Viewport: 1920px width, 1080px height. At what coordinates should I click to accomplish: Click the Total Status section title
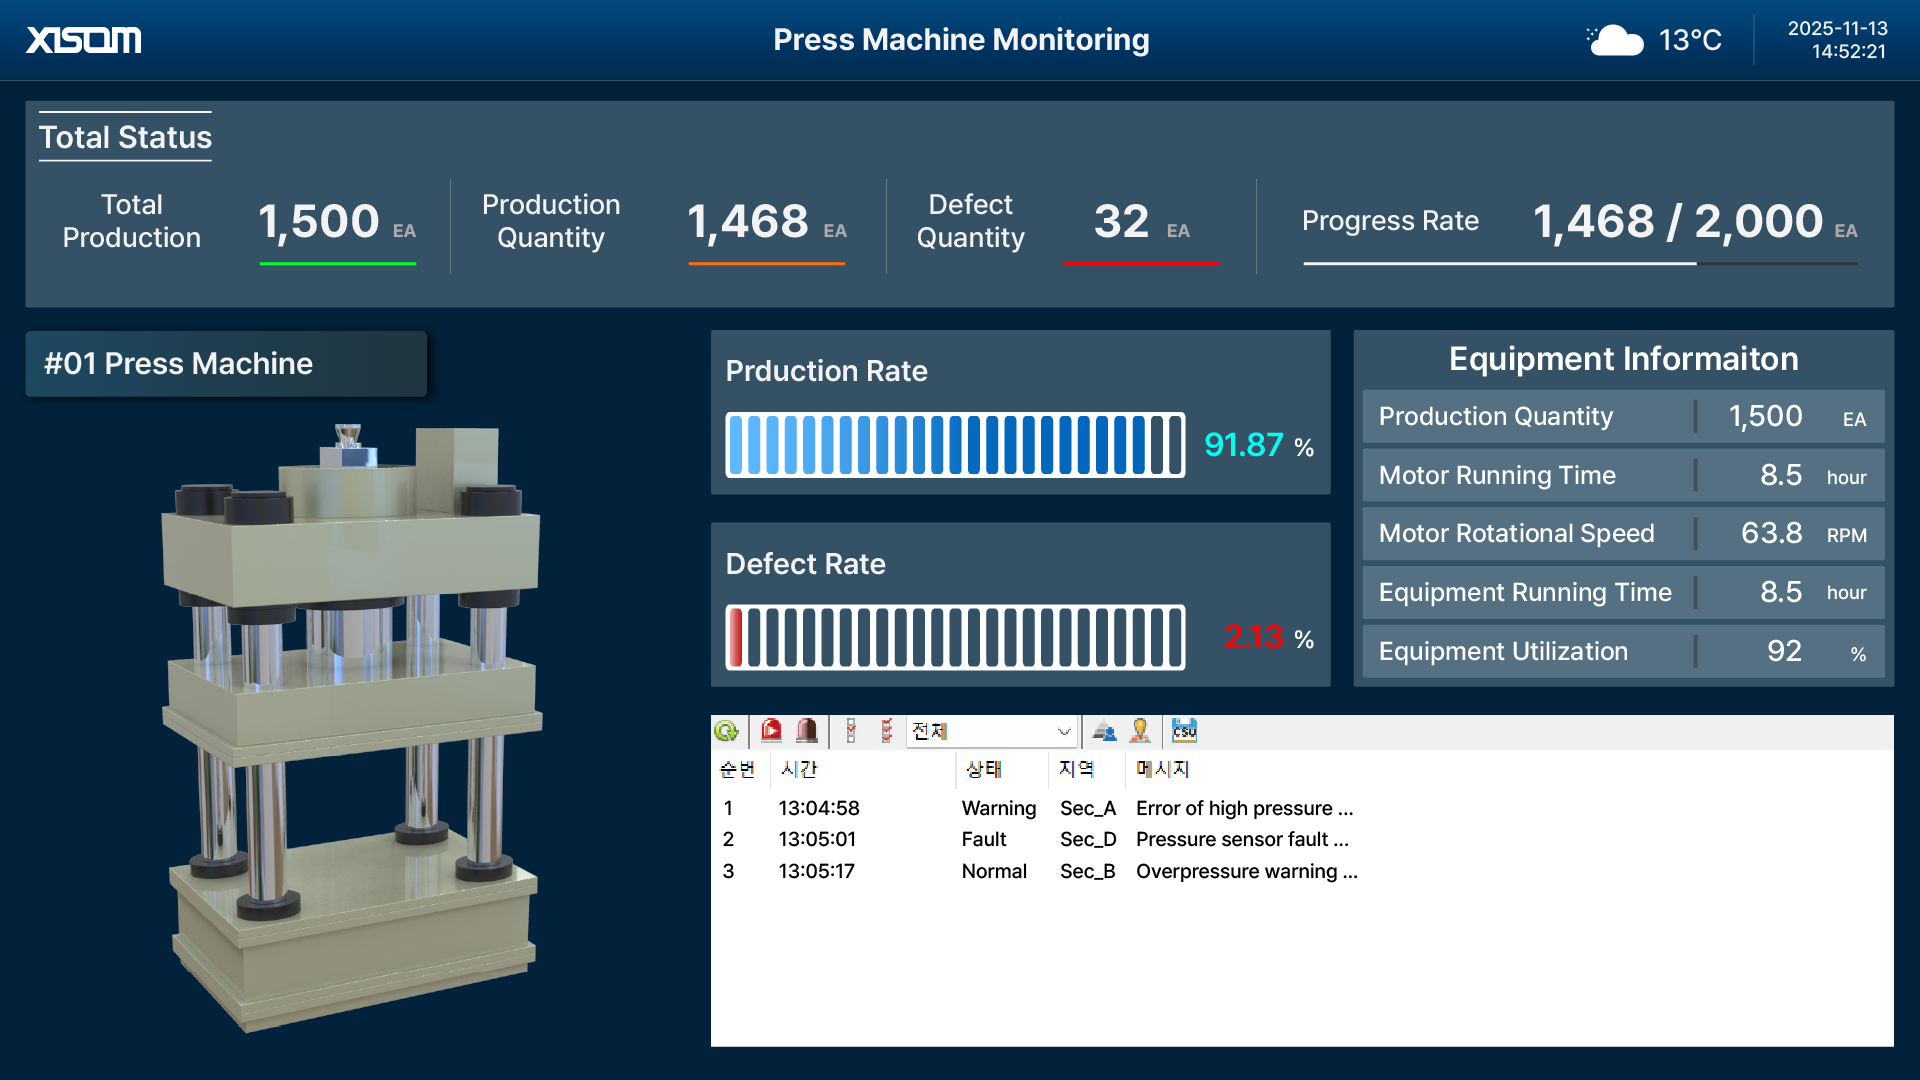(125, 137)
